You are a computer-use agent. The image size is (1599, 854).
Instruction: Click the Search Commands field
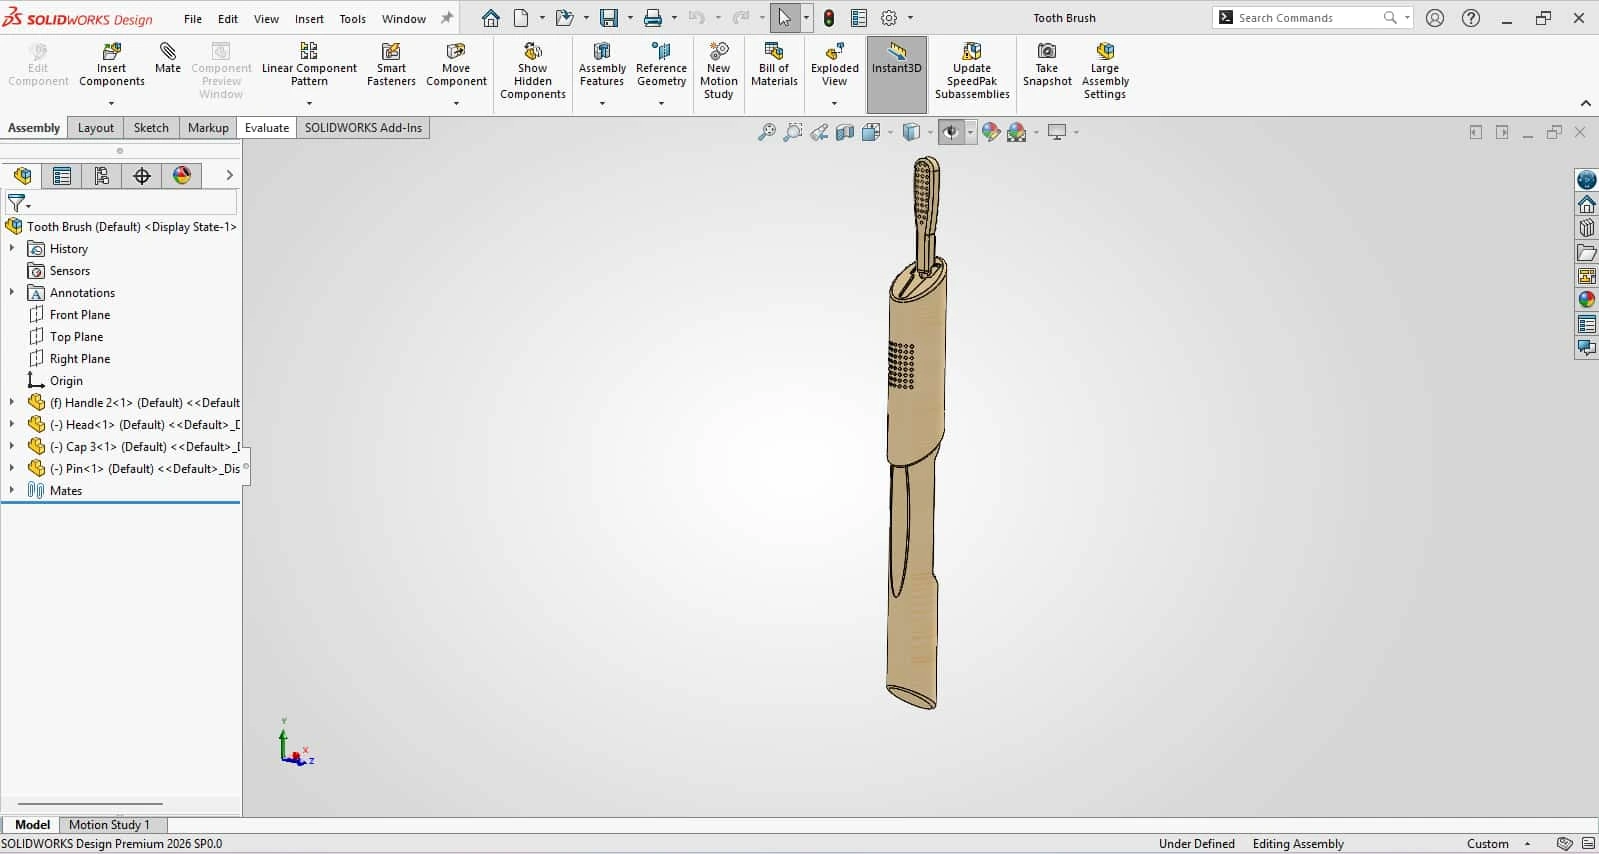1310,18
